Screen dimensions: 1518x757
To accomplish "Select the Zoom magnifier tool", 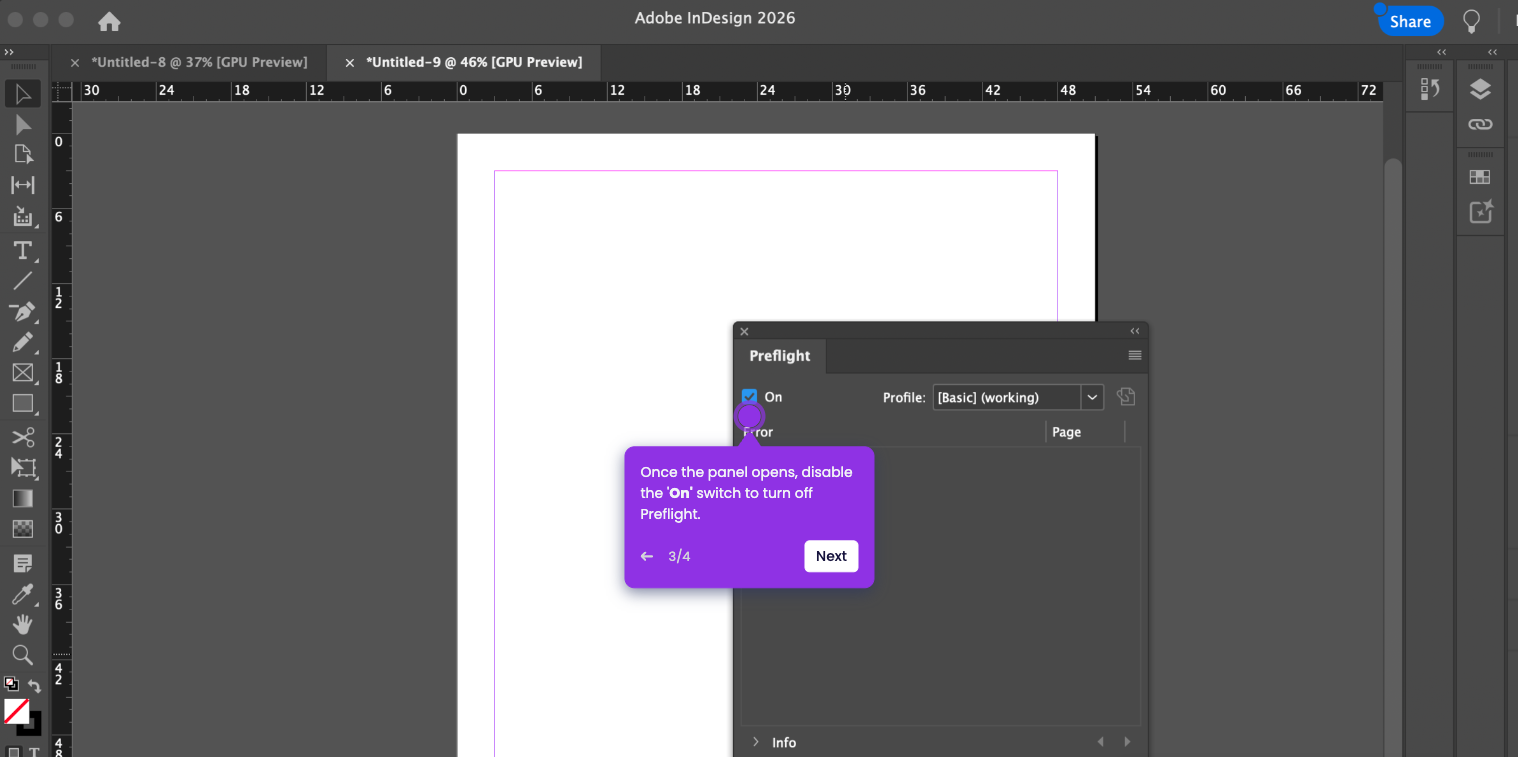I will (22, 655).
